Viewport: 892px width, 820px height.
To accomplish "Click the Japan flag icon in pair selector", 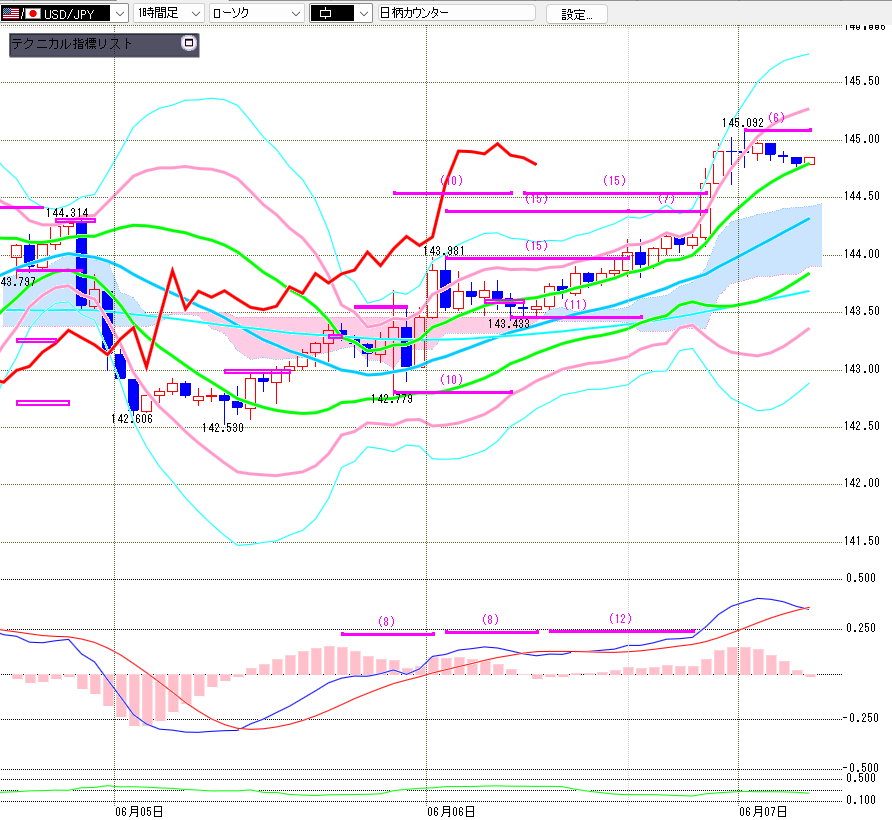I will 32,14.
